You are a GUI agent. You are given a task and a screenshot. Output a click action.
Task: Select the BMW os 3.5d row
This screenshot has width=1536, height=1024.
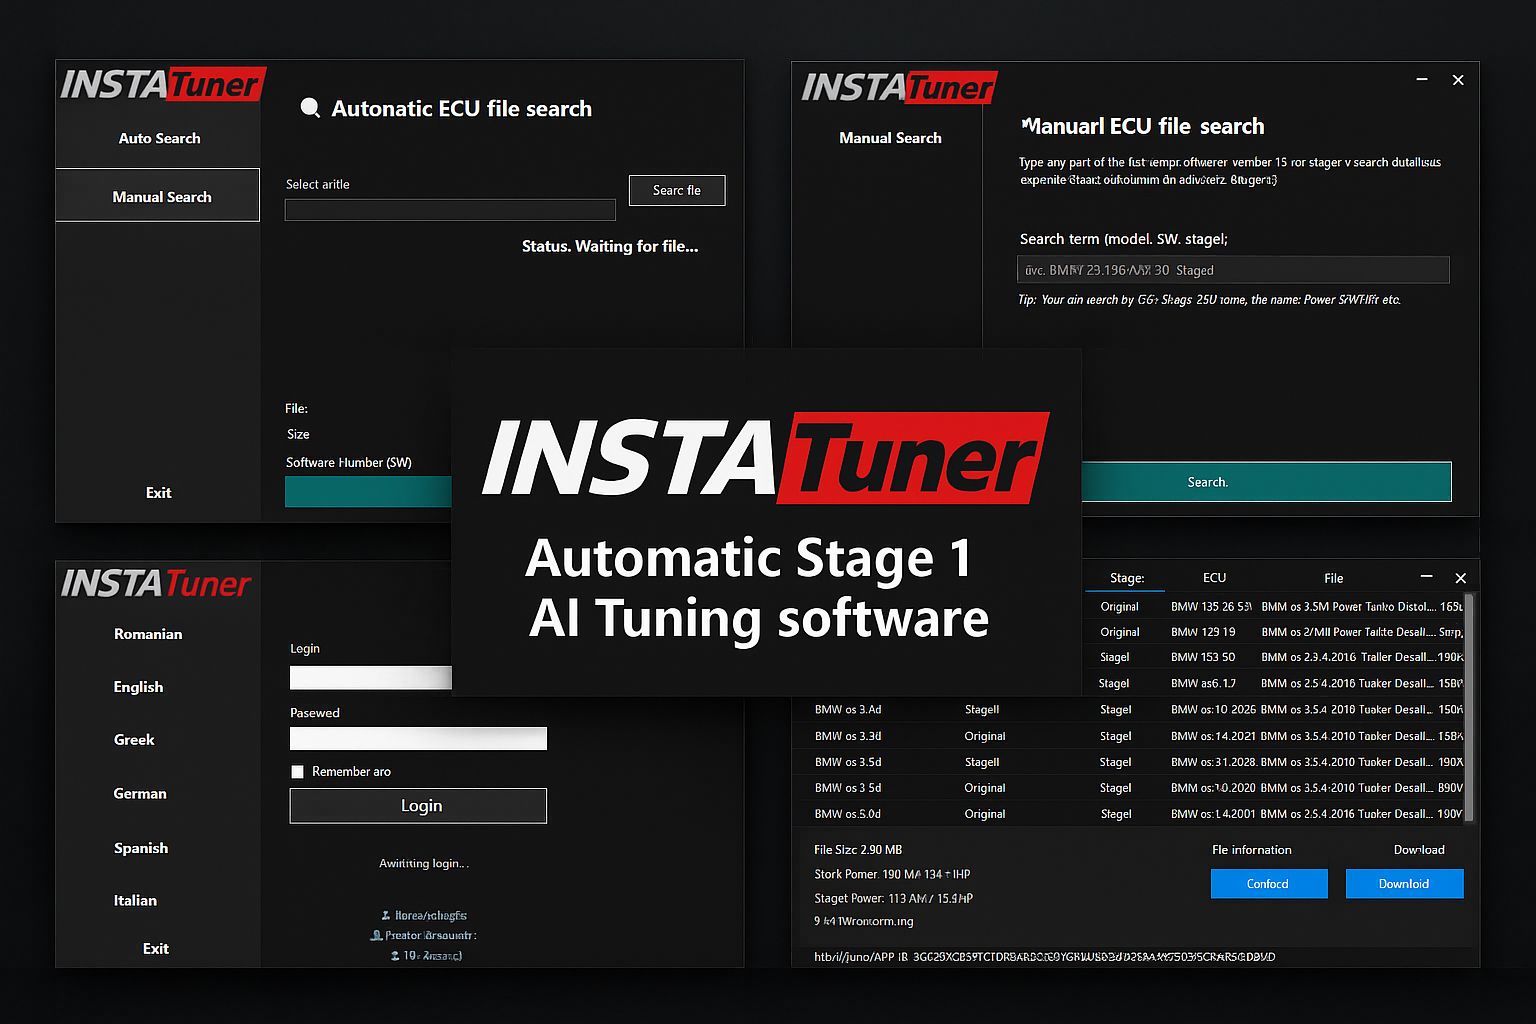[x=1130, y=762]
